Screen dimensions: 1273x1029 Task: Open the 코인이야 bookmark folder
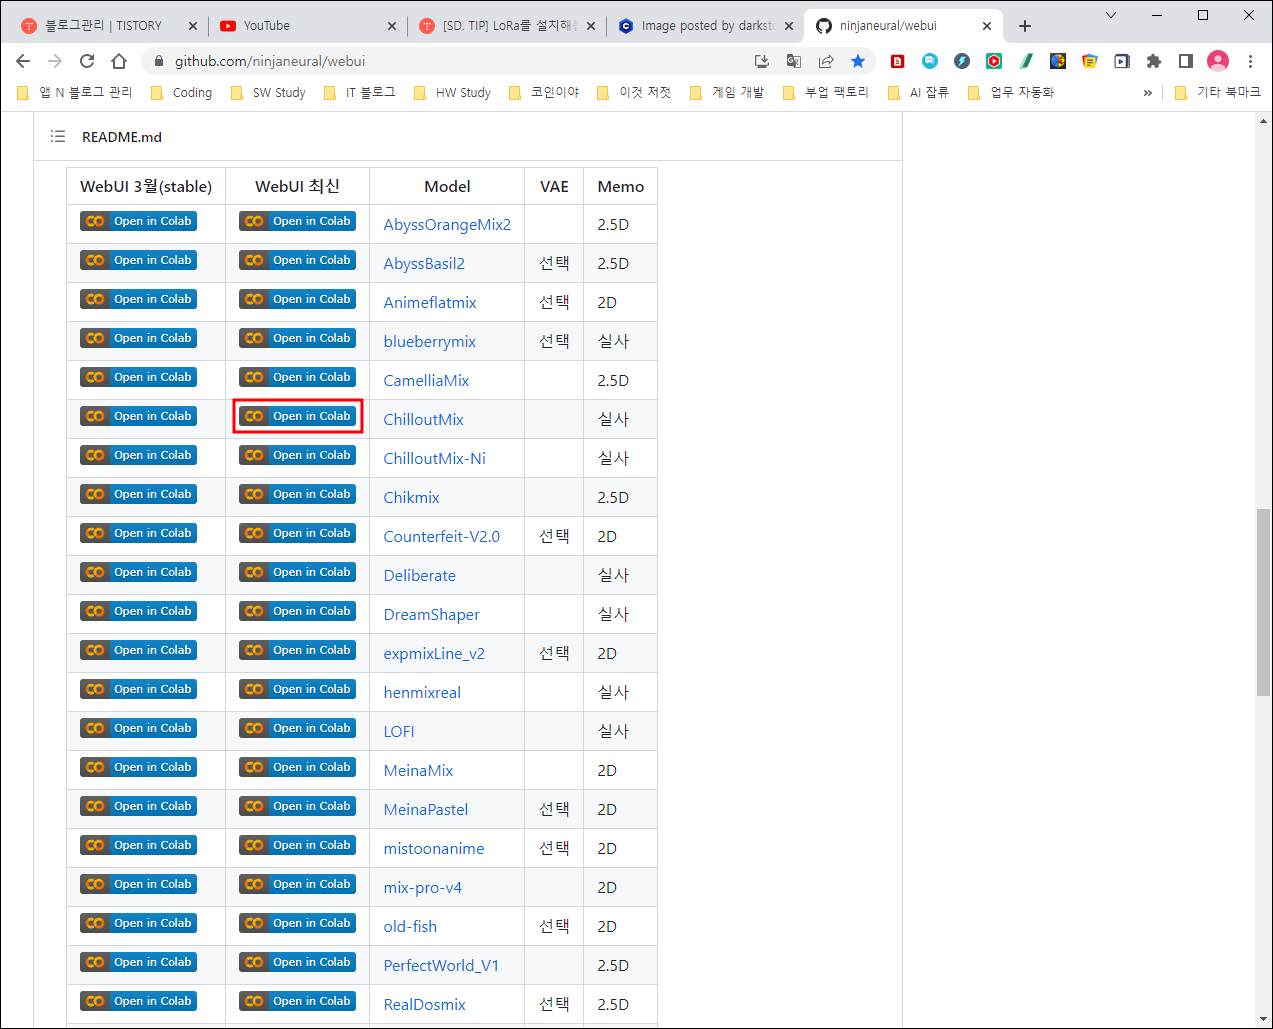coord(544,93)
